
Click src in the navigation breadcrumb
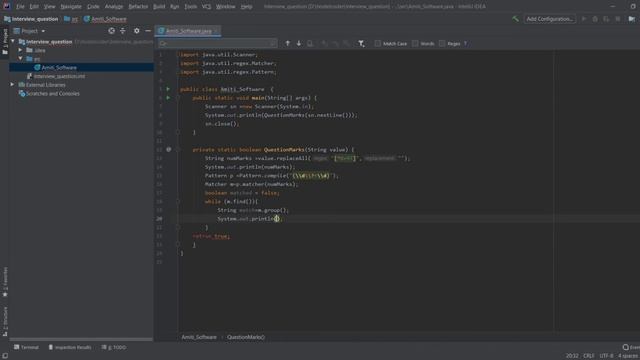click(75, 19)
